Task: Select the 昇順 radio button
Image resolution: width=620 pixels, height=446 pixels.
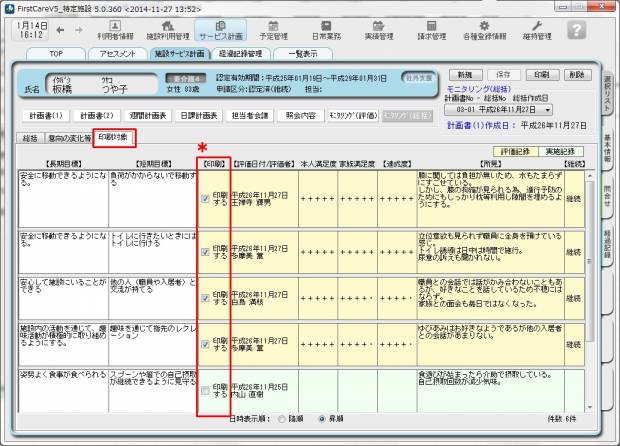Action: (x=322, y=420)
